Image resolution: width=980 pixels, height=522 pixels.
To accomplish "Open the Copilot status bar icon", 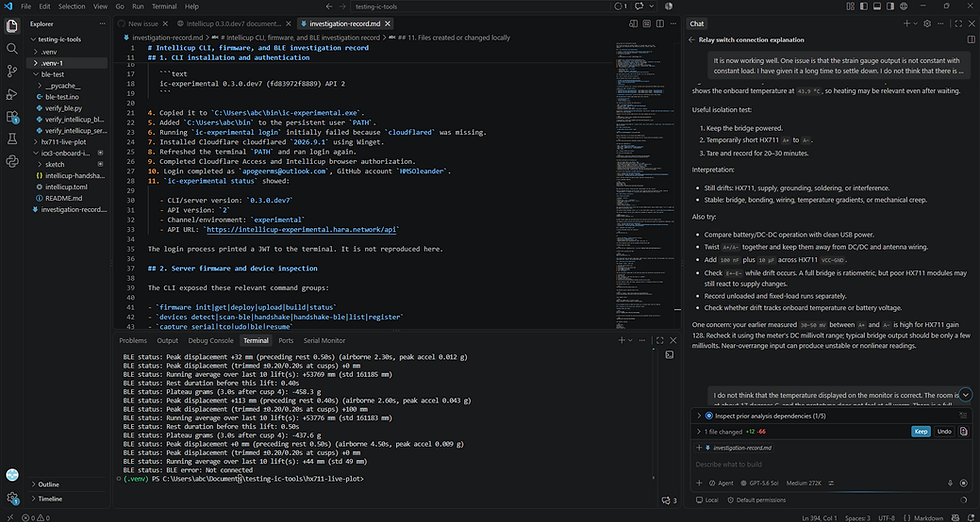I will (953, 518).
